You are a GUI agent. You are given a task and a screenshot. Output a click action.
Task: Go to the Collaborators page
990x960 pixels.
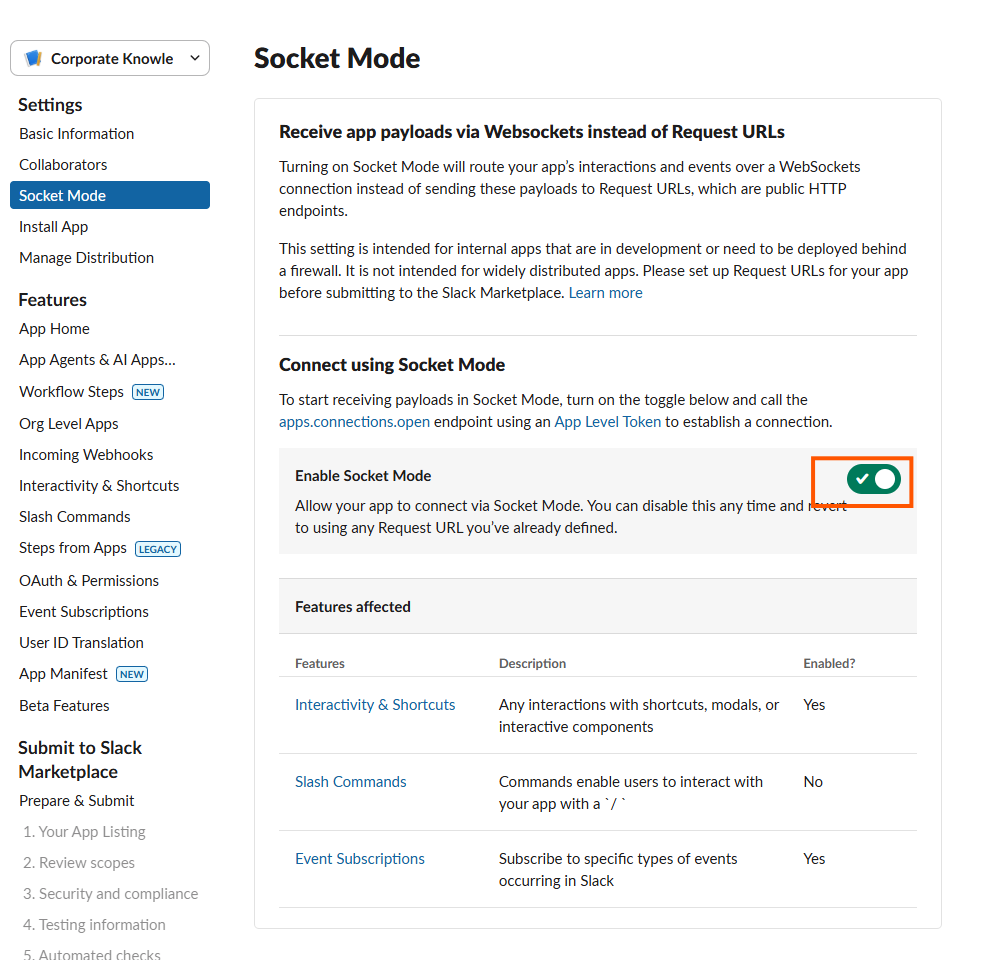pos(63,165)
